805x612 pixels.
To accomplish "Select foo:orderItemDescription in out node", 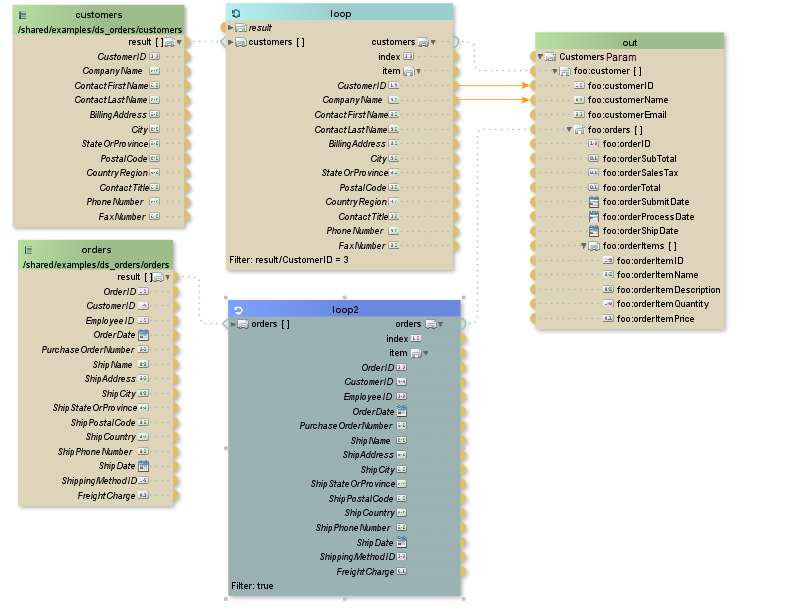I will (x=668, y=290).
